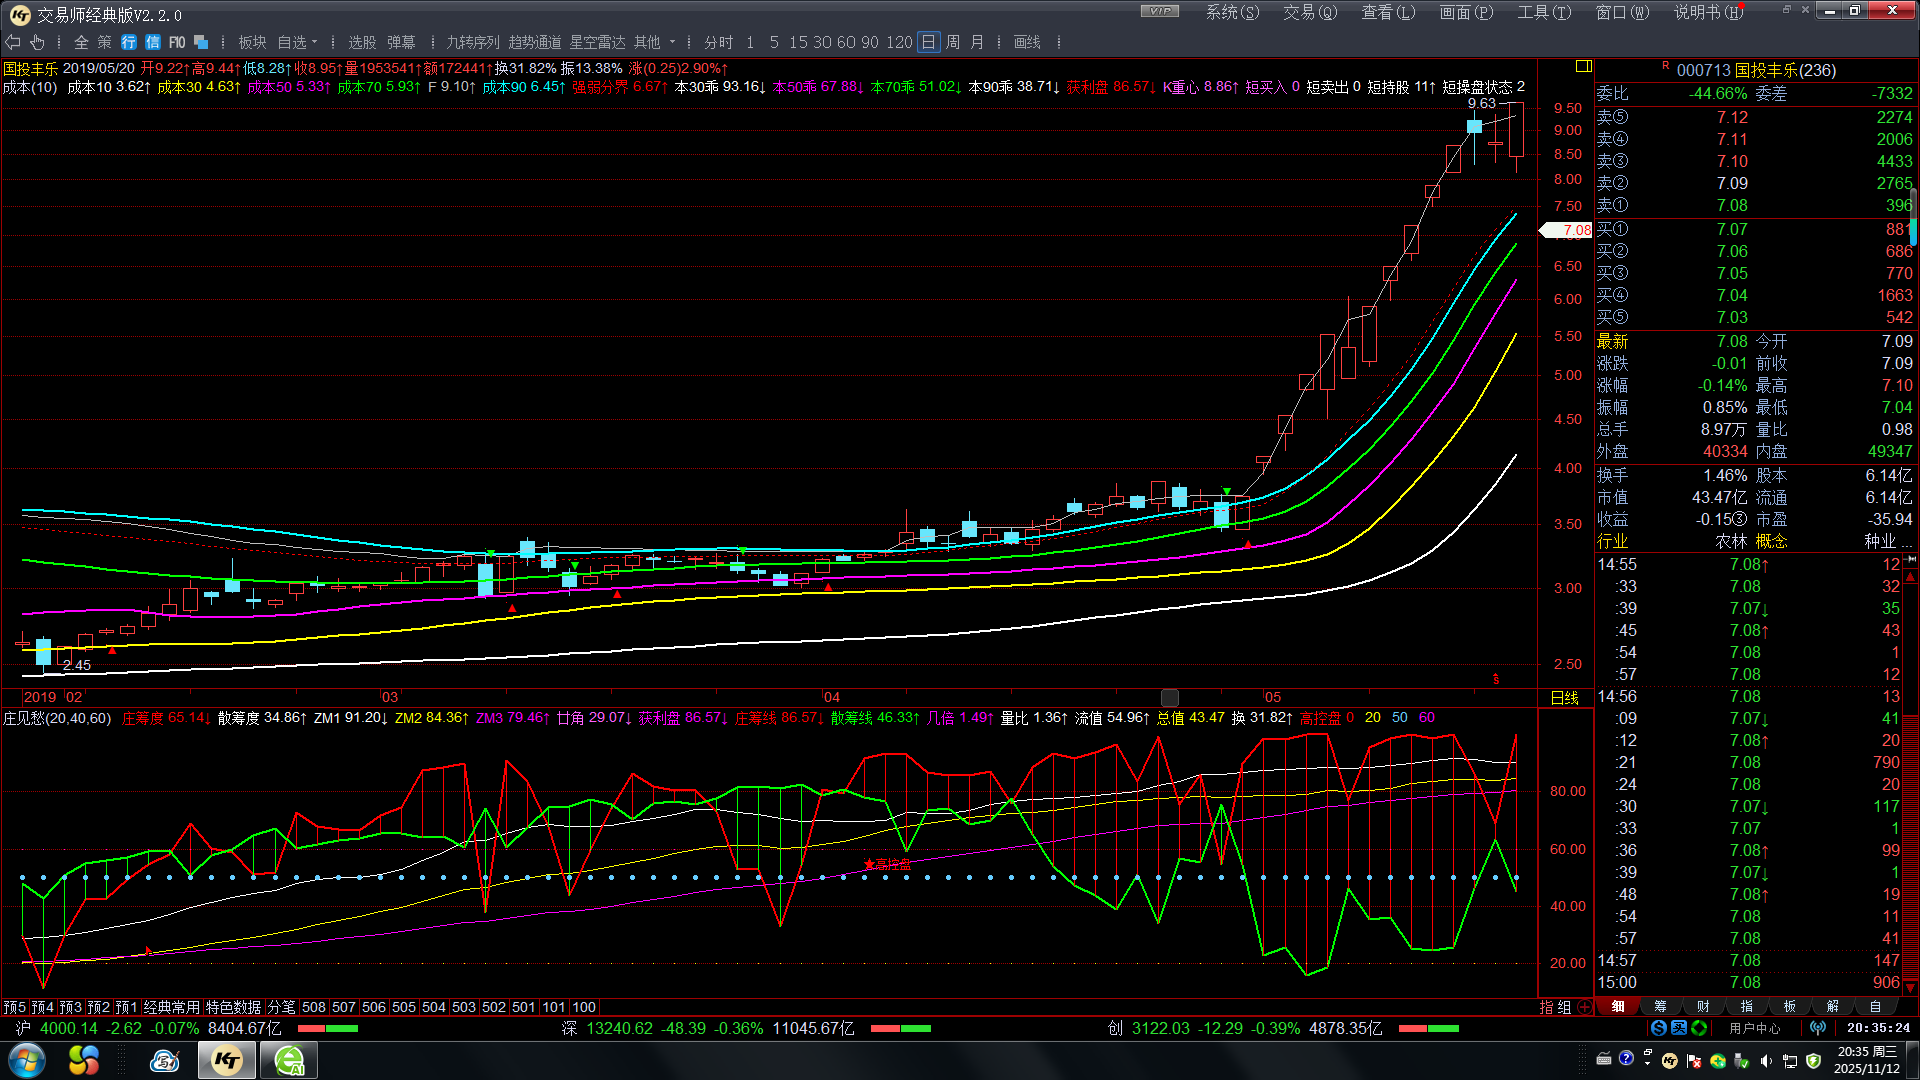Click the signal antenna icon in status bar
The image size is (1920, 1080).
[x=1818, y=1028]
